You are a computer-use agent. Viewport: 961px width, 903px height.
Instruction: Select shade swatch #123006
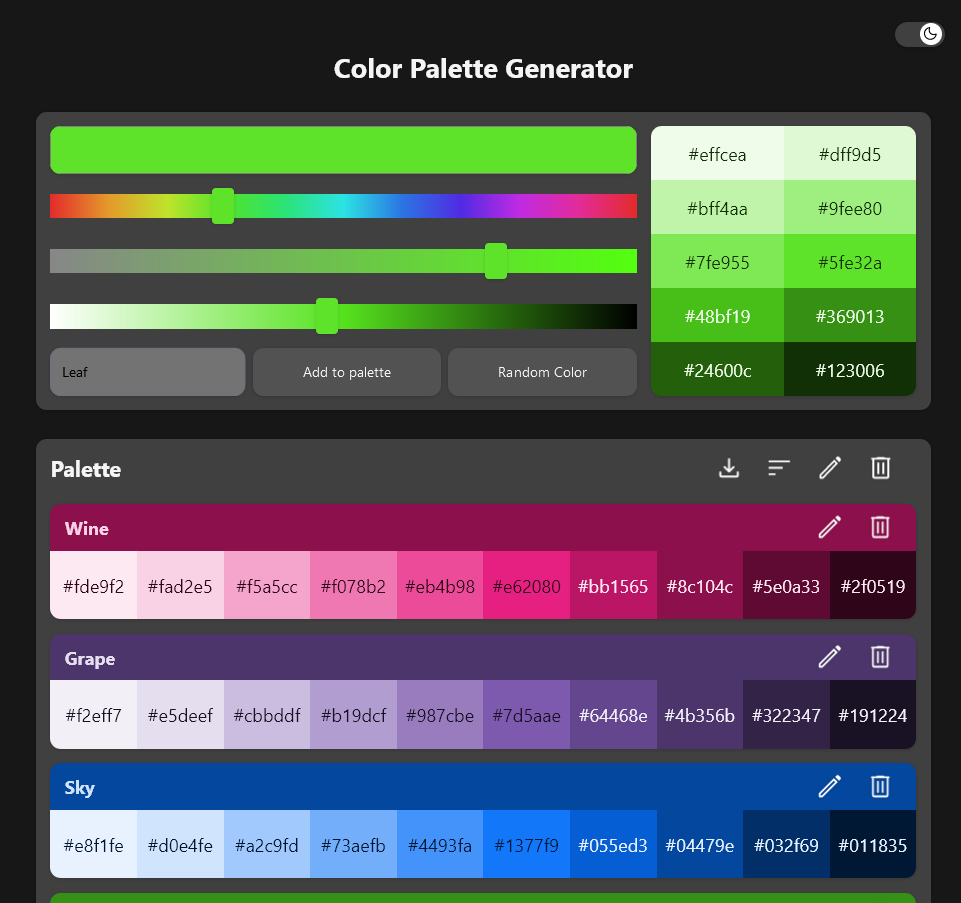850,369
